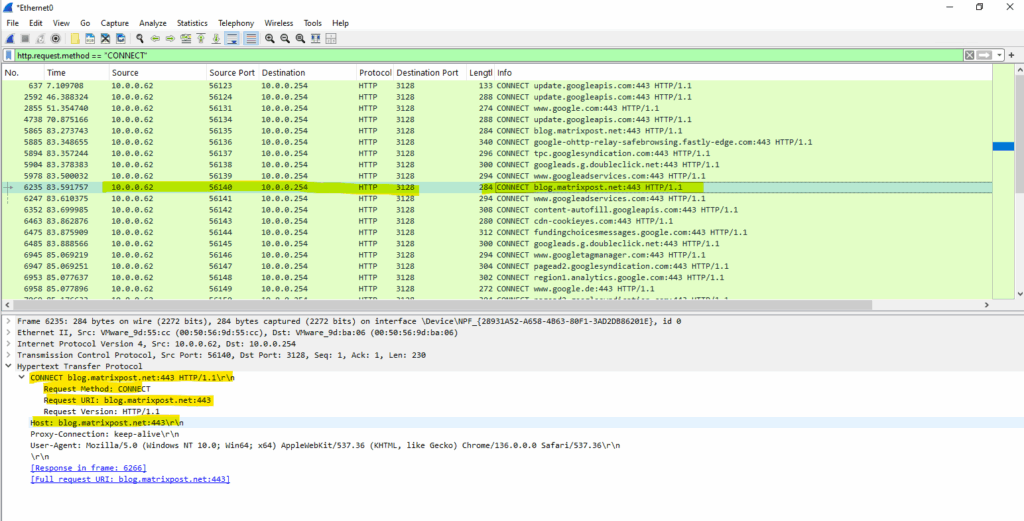Follow the Response in frame 6266 link
Image resolution: width=1024 pixels, height=521 pixels.
pos(88,468)
